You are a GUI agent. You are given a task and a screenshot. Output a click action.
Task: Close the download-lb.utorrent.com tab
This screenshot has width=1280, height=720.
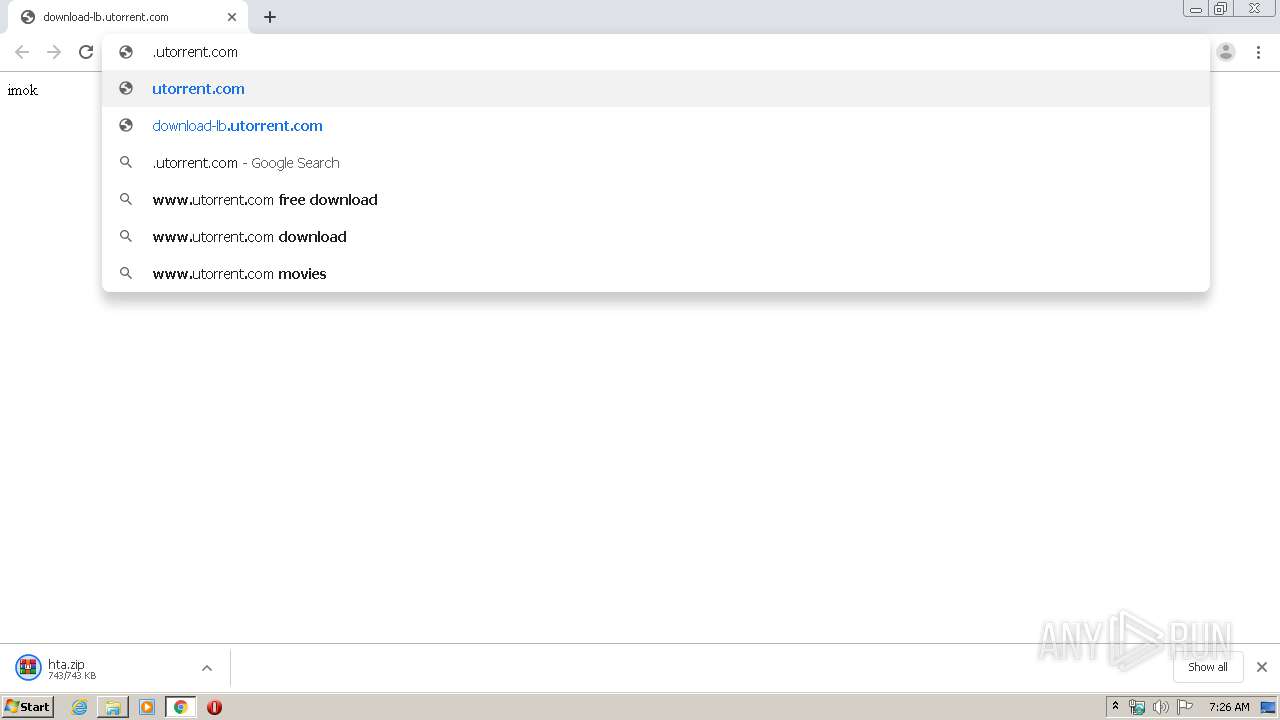[232, 17]
